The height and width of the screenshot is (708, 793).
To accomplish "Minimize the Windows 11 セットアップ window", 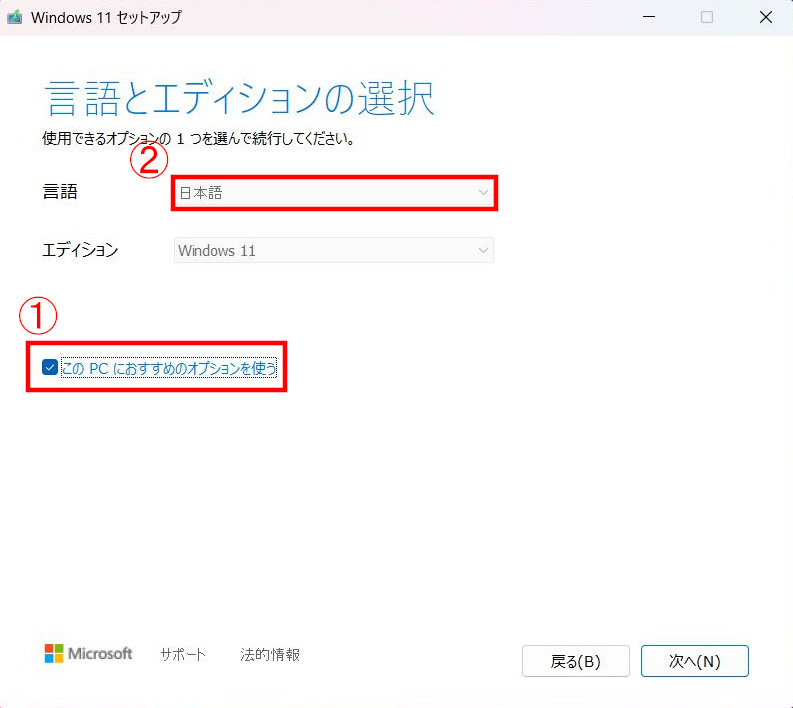I will 649,17.
